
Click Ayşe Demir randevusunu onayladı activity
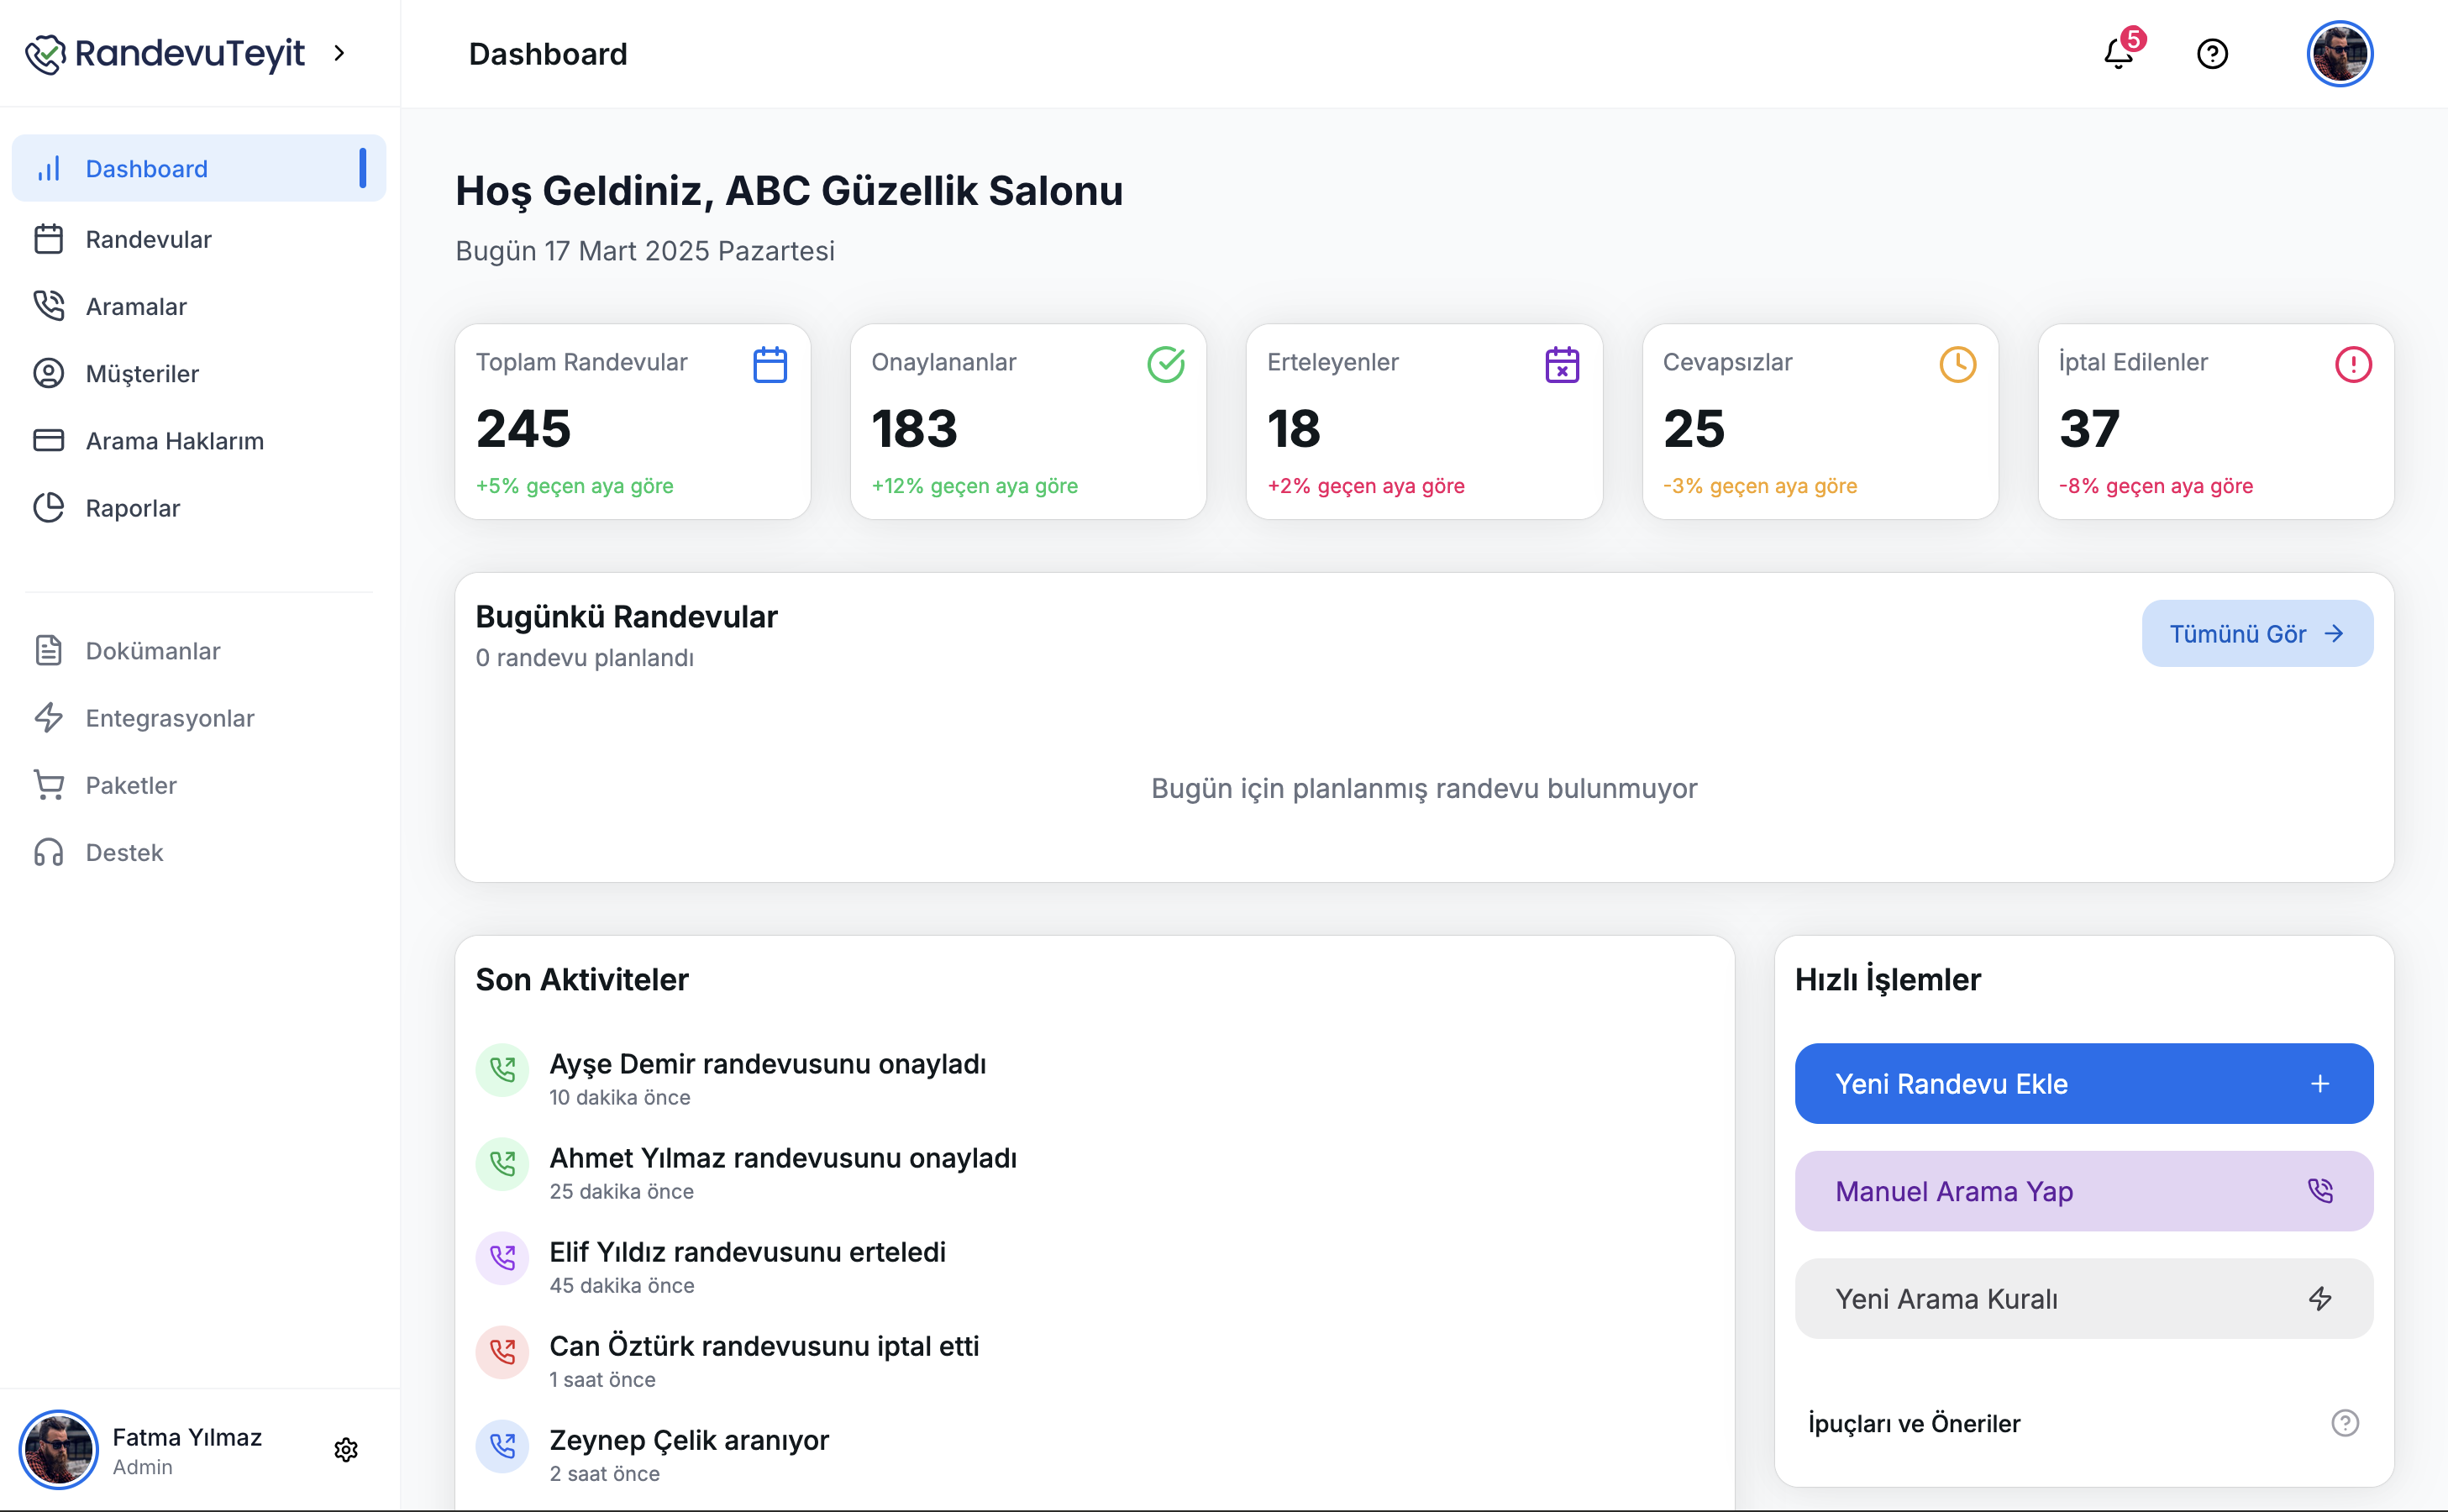click(767, 1064)
